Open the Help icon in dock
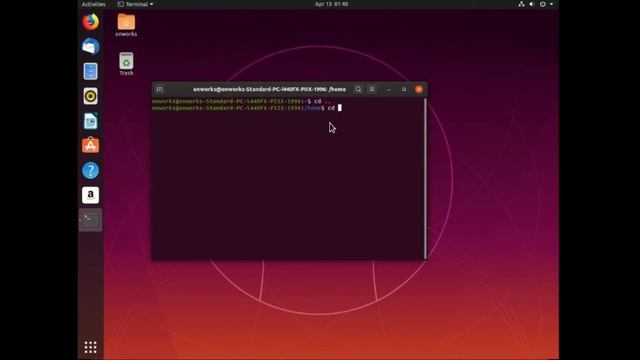This screenshot has width=640, height=360. pyautogui.click(x=91, y=171)
